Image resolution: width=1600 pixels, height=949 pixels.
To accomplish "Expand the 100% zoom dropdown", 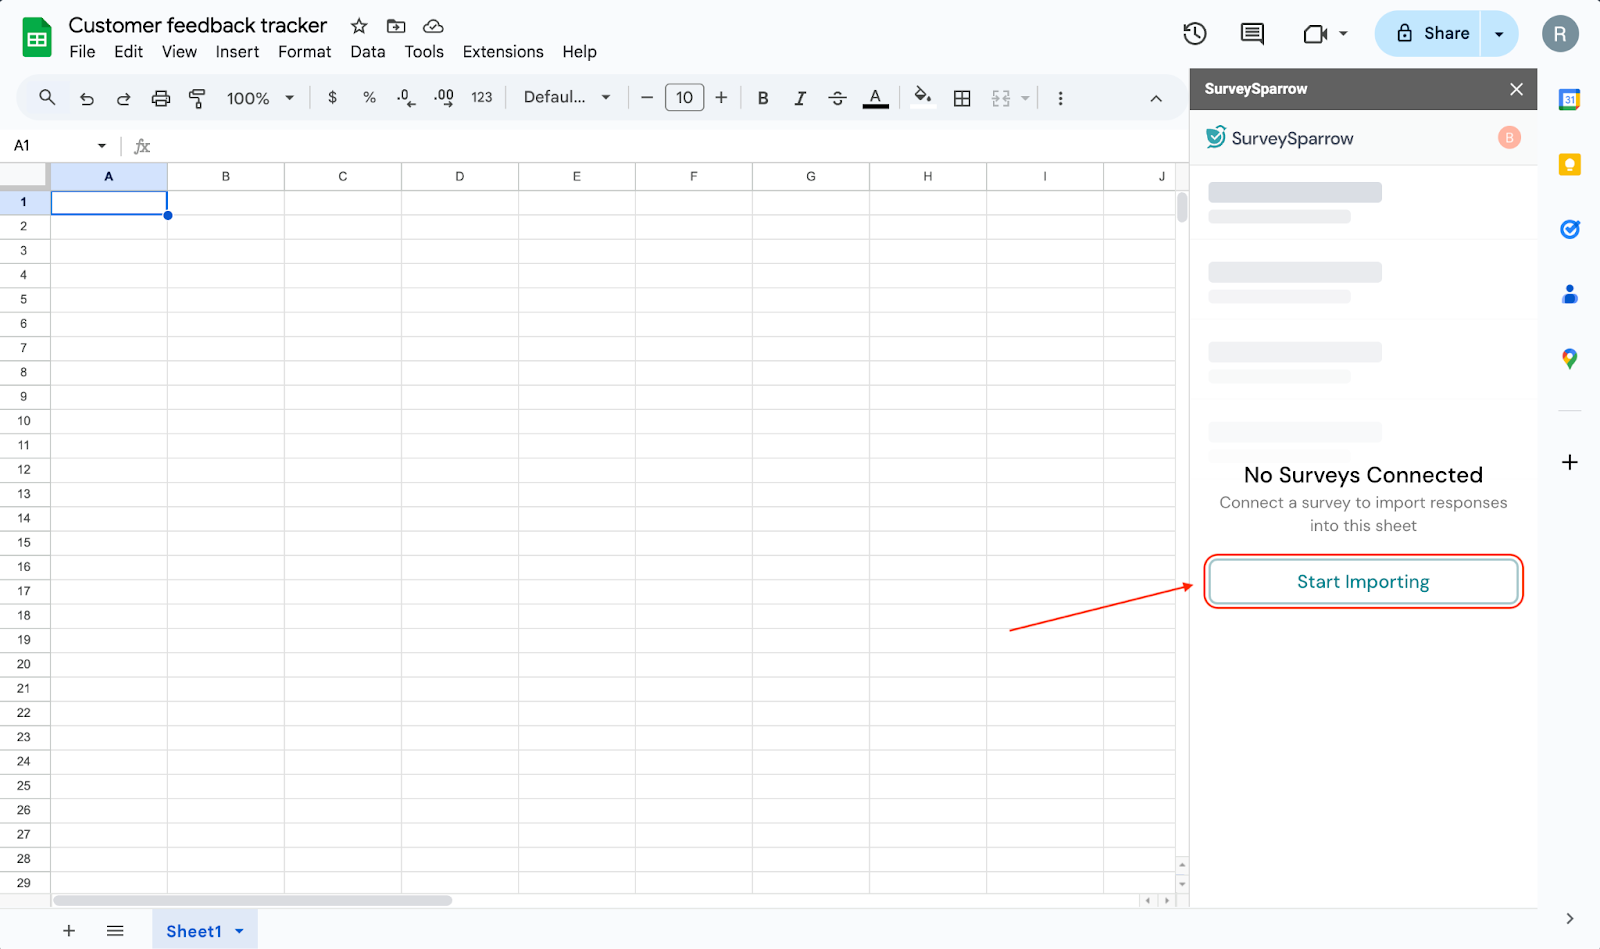I will pos(260,98).
